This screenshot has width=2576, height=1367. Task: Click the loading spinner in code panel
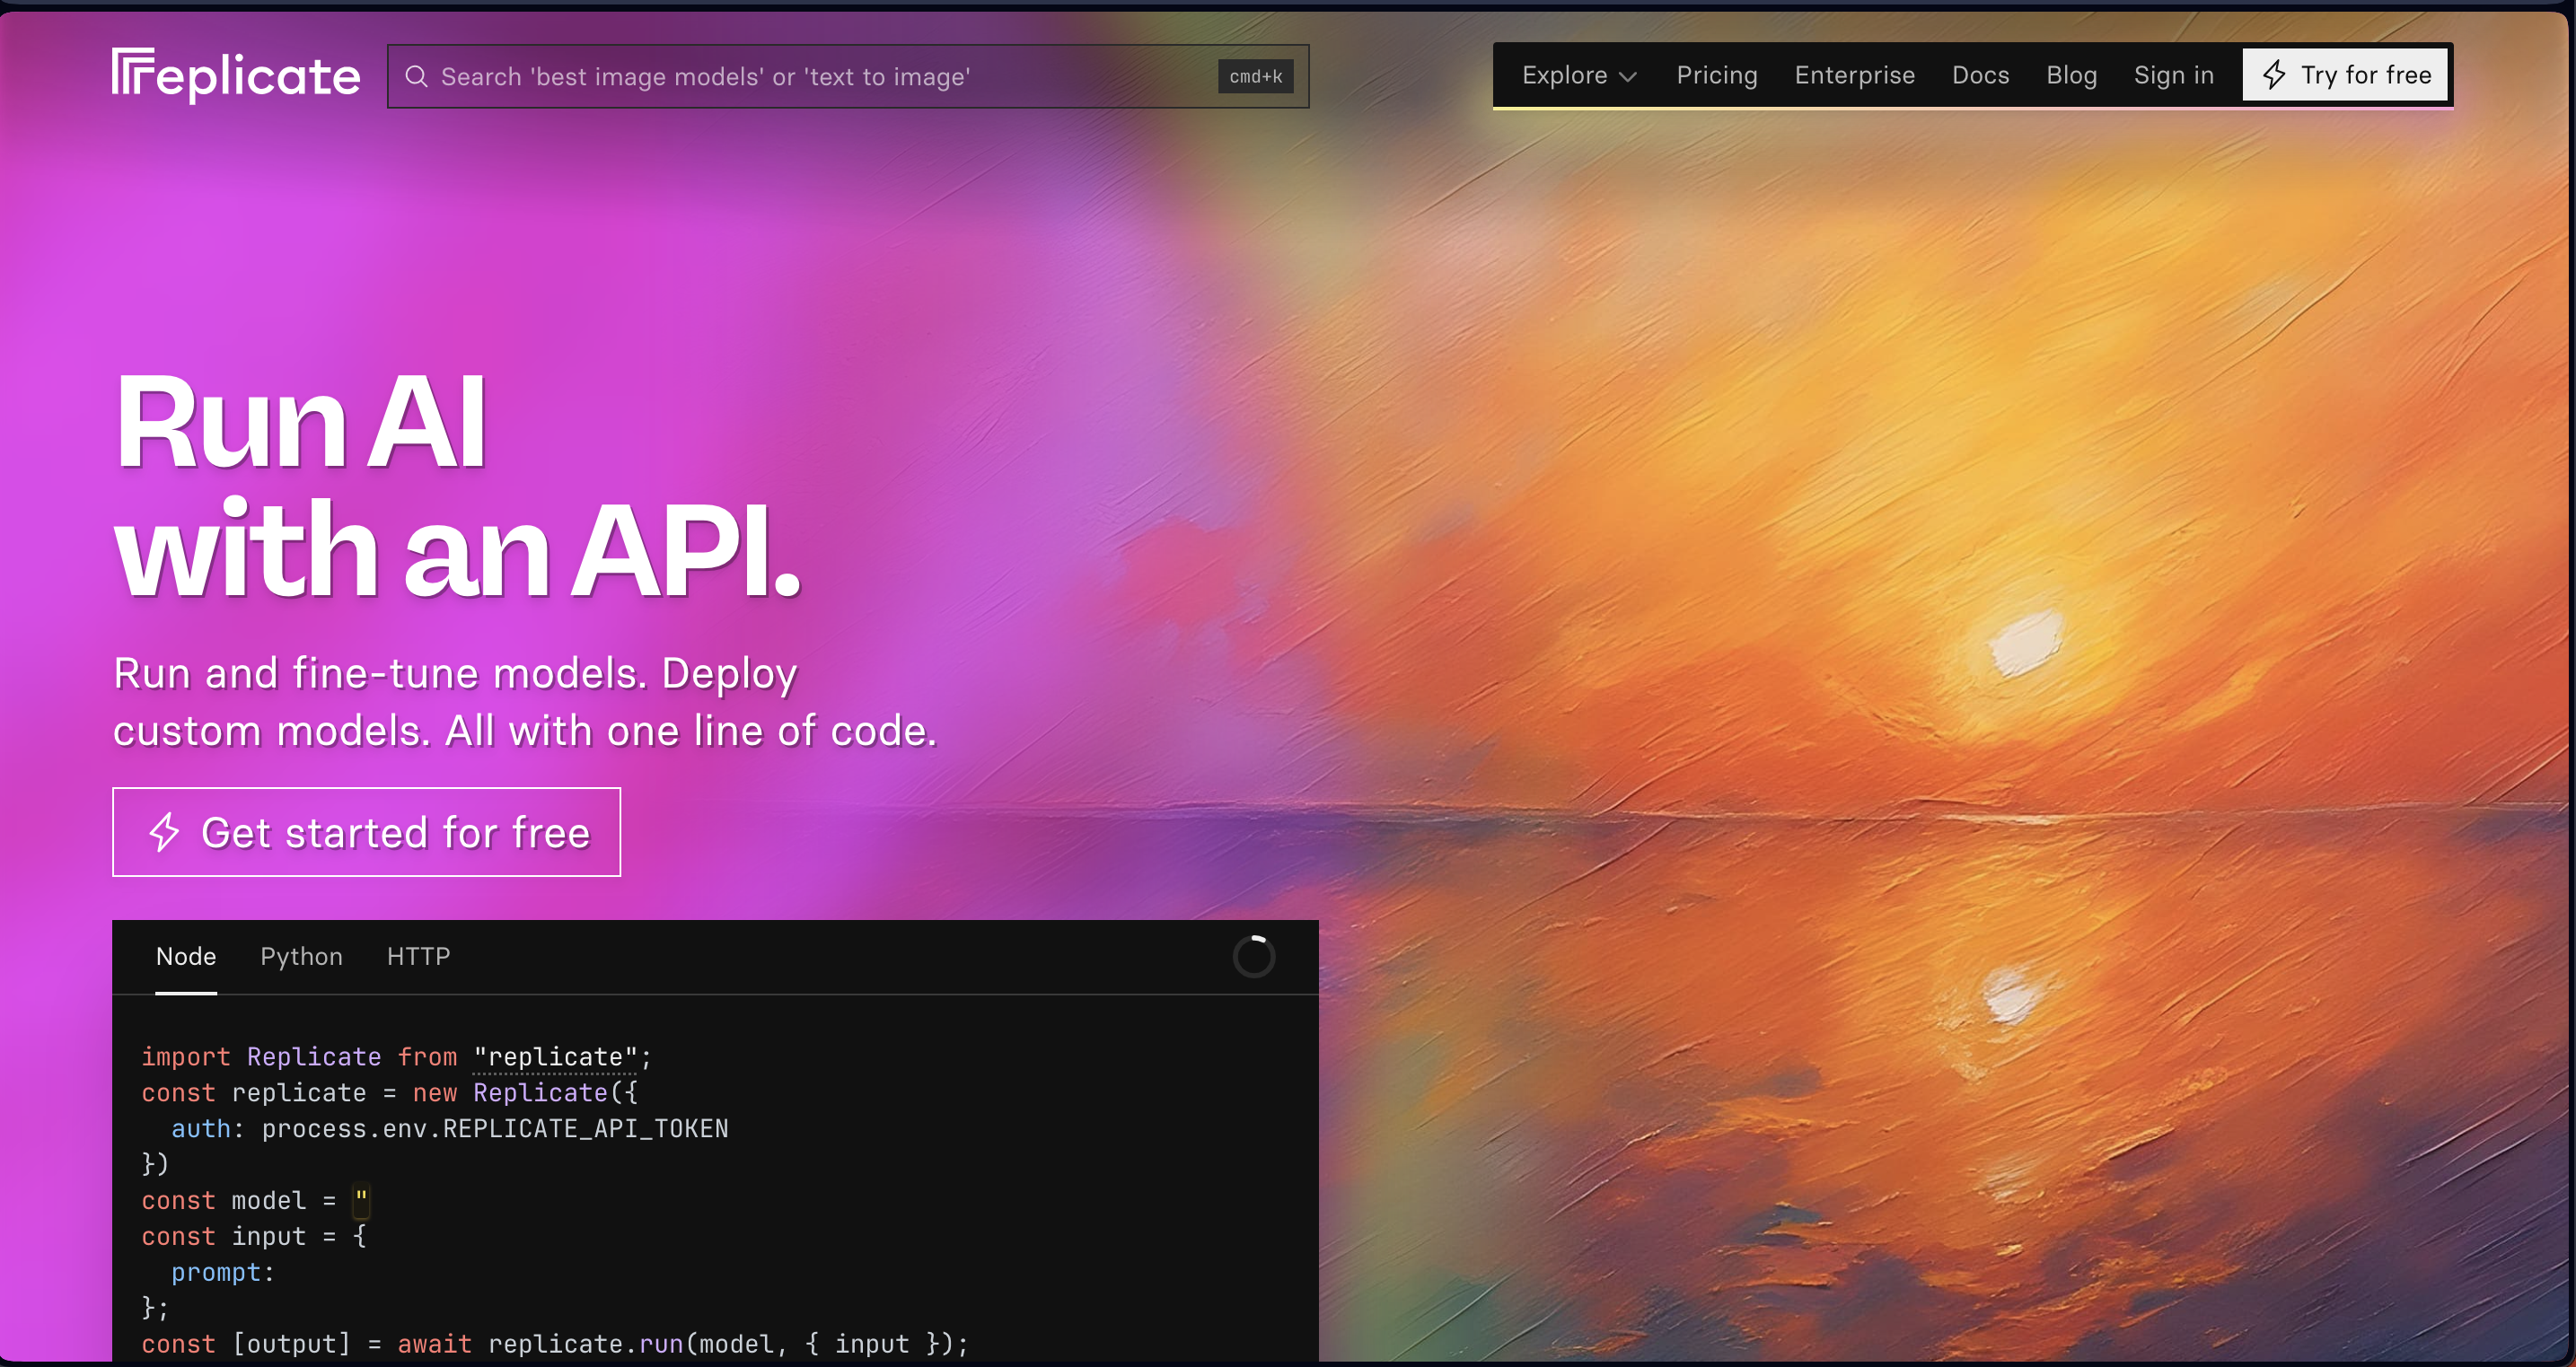point(1253,956)
